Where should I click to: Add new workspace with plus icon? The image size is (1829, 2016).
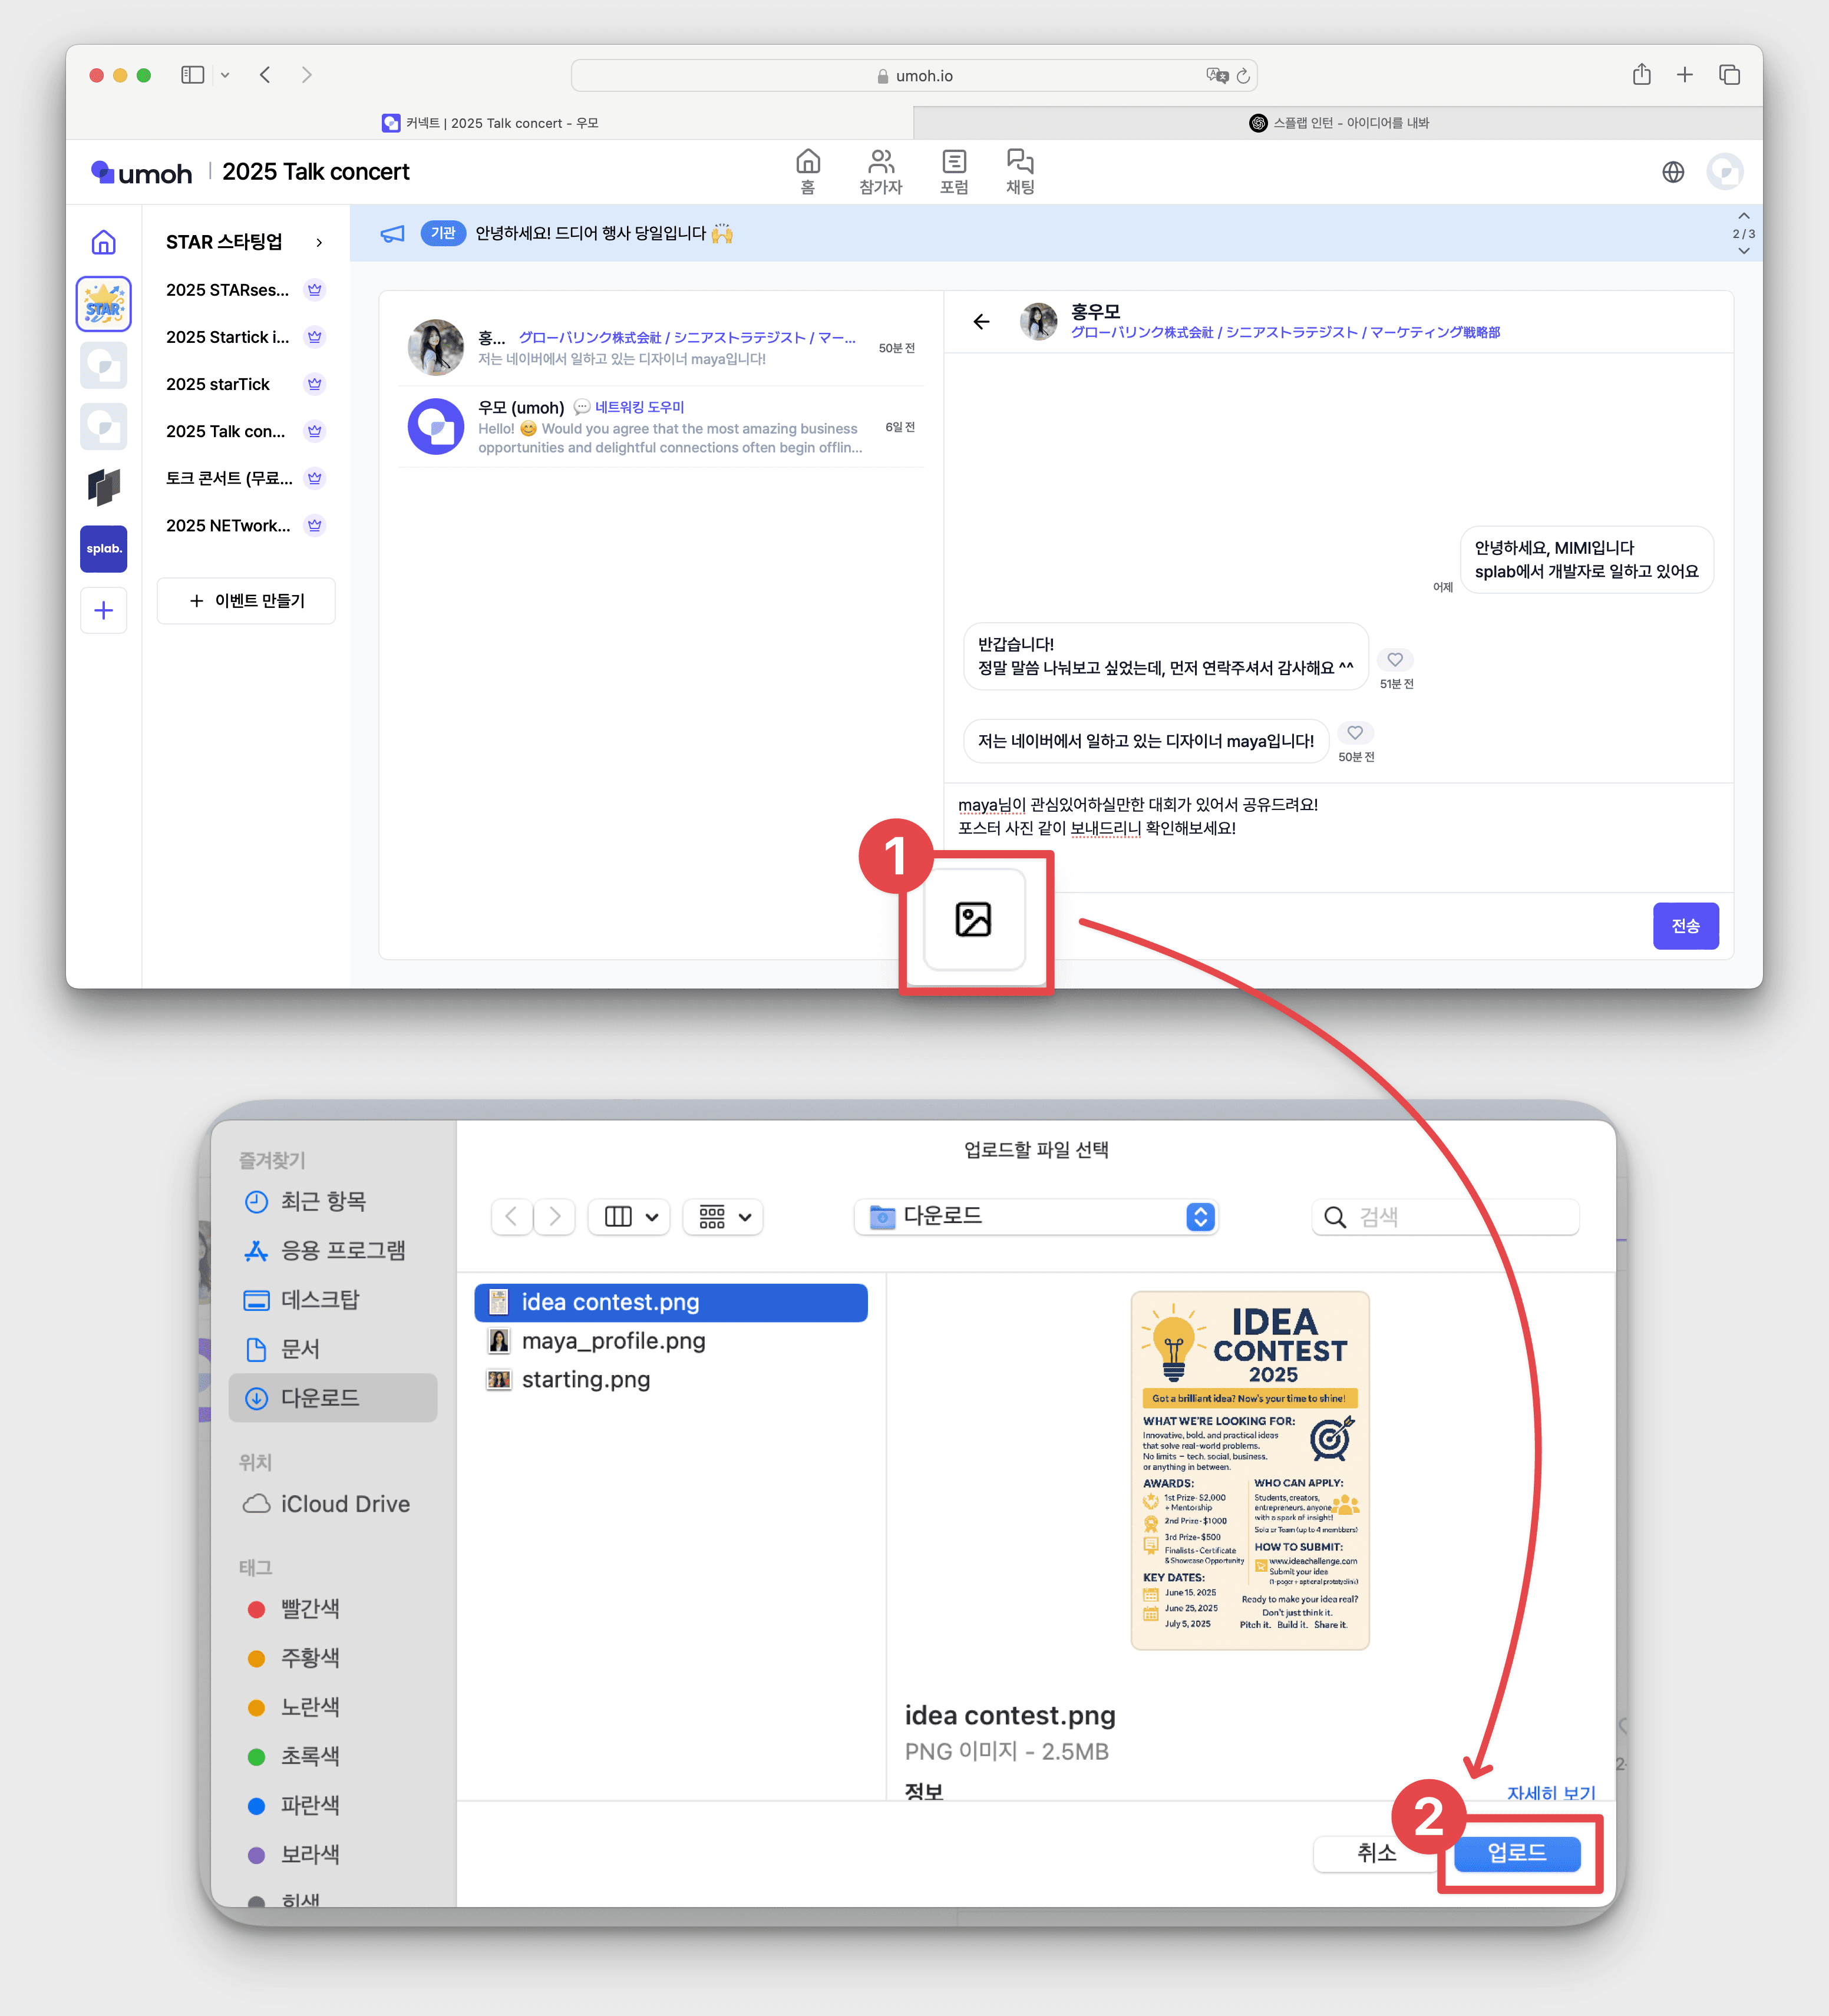pyautogui.click(x=103, y=610)
